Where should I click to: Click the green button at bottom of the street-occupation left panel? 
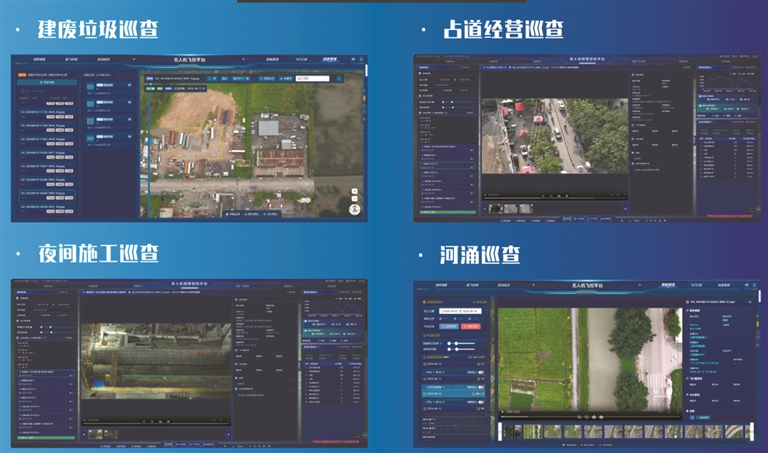click(445, 212)
